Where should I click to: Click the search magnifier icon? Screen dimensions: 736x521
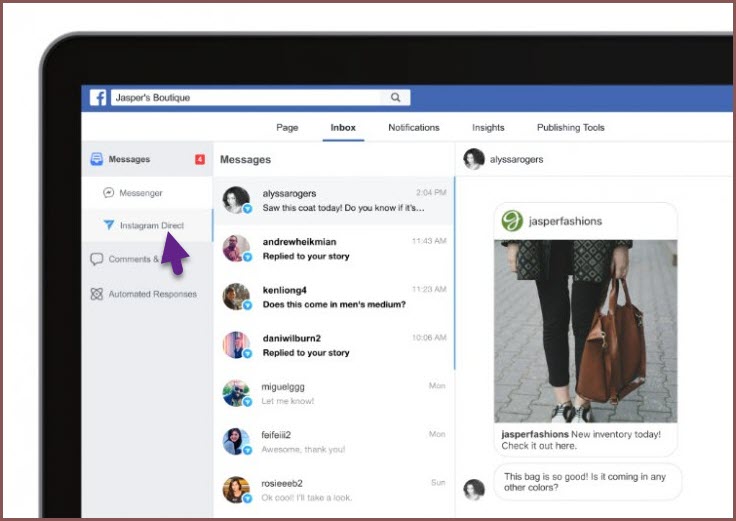396,98
